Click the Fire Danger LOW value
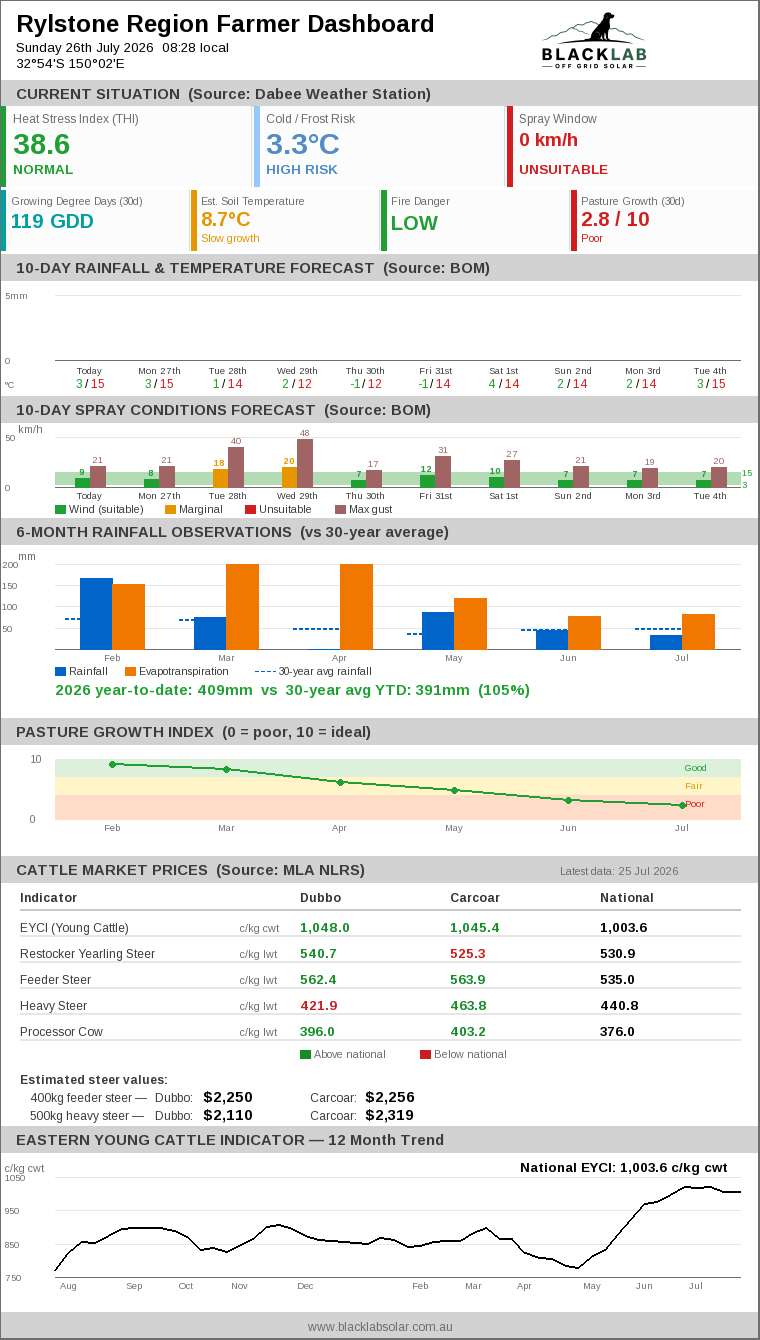760x1340 pixels. [414, 223]
